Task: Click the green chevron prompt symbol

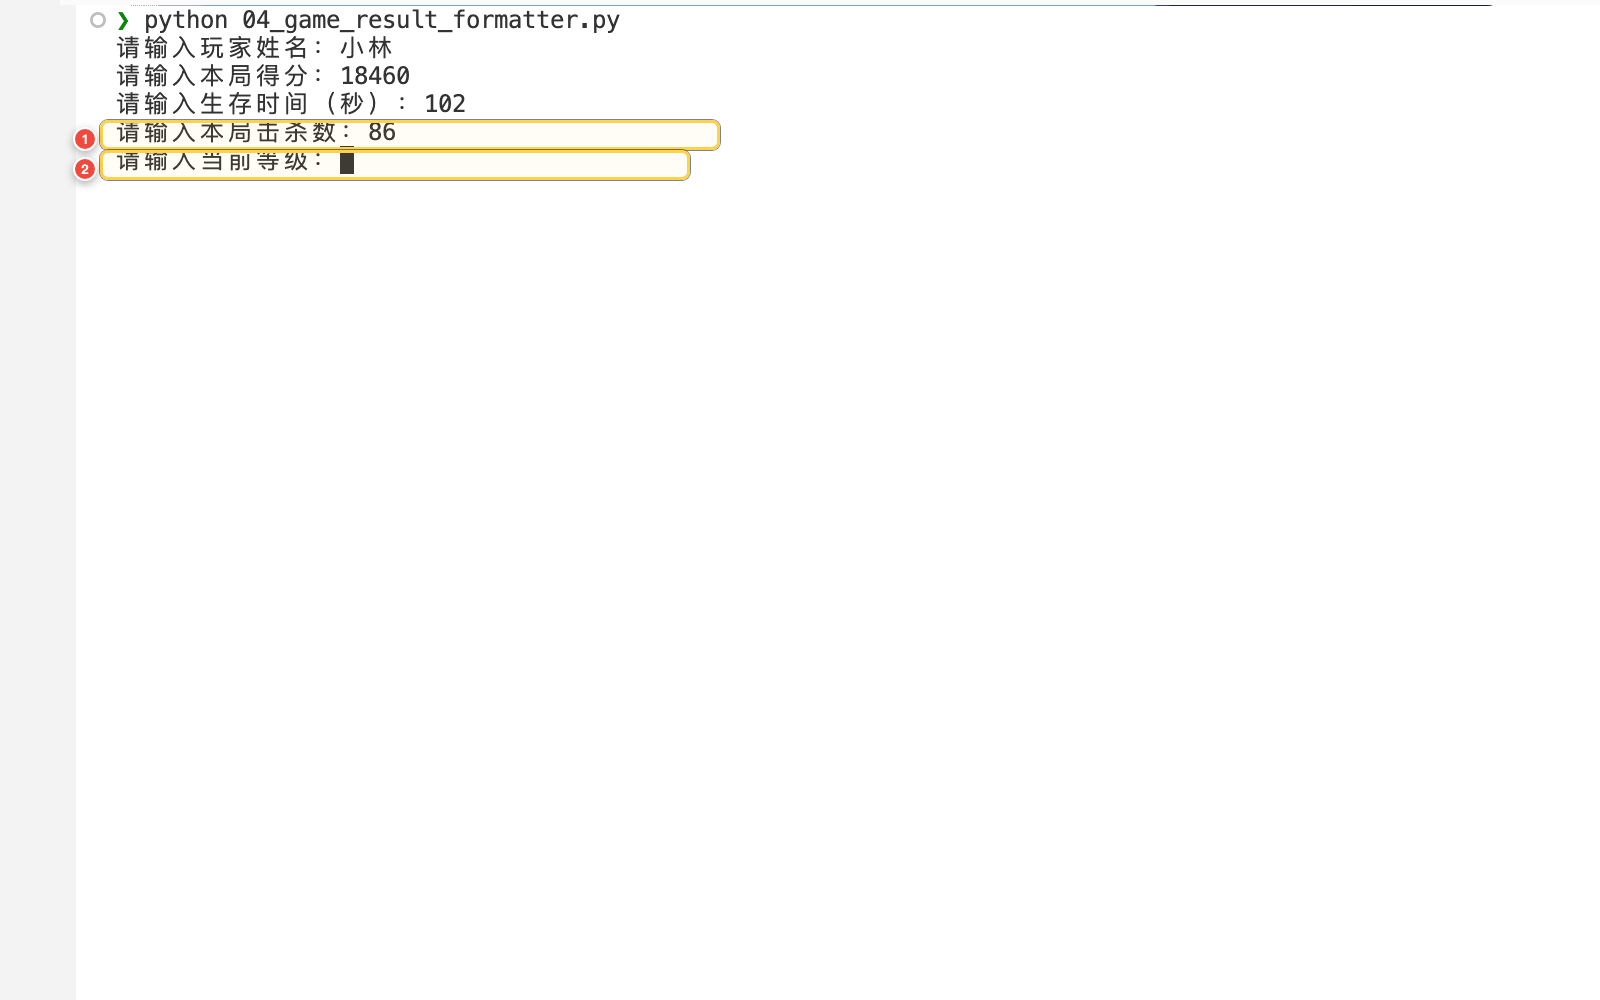Action: pos(123,20)
